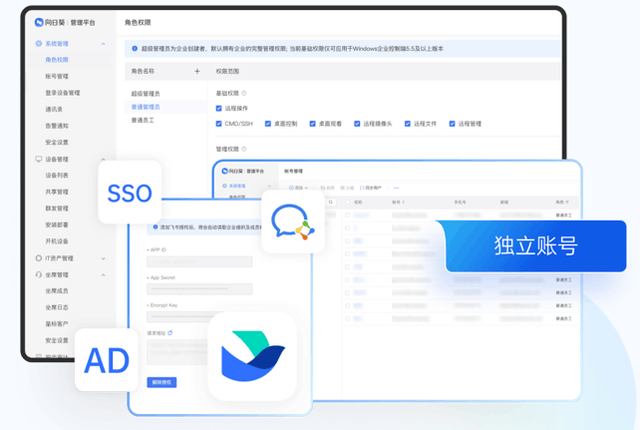This screenshot has width=640, height=430.
Task: Uncheck the 远程操作 checkbox
Action: 219,109
